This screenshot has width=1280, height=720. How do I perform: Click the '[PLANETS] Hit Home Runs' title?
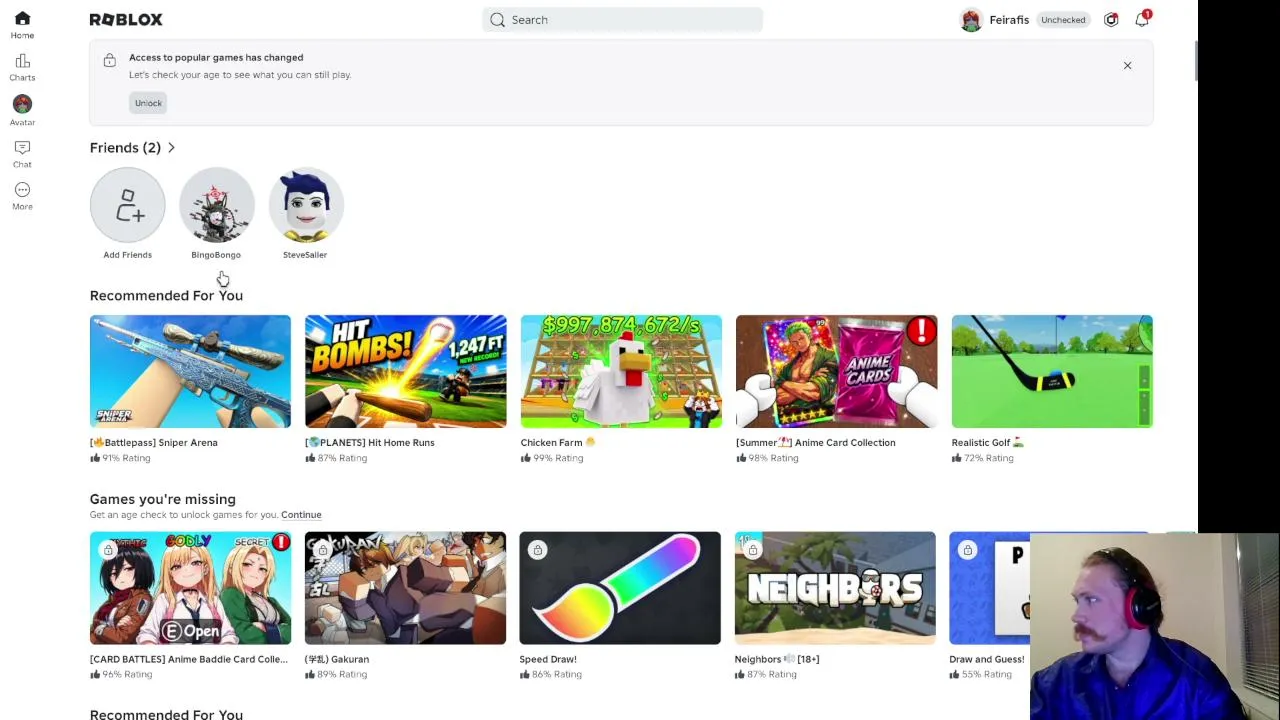(x=370, y=442)
